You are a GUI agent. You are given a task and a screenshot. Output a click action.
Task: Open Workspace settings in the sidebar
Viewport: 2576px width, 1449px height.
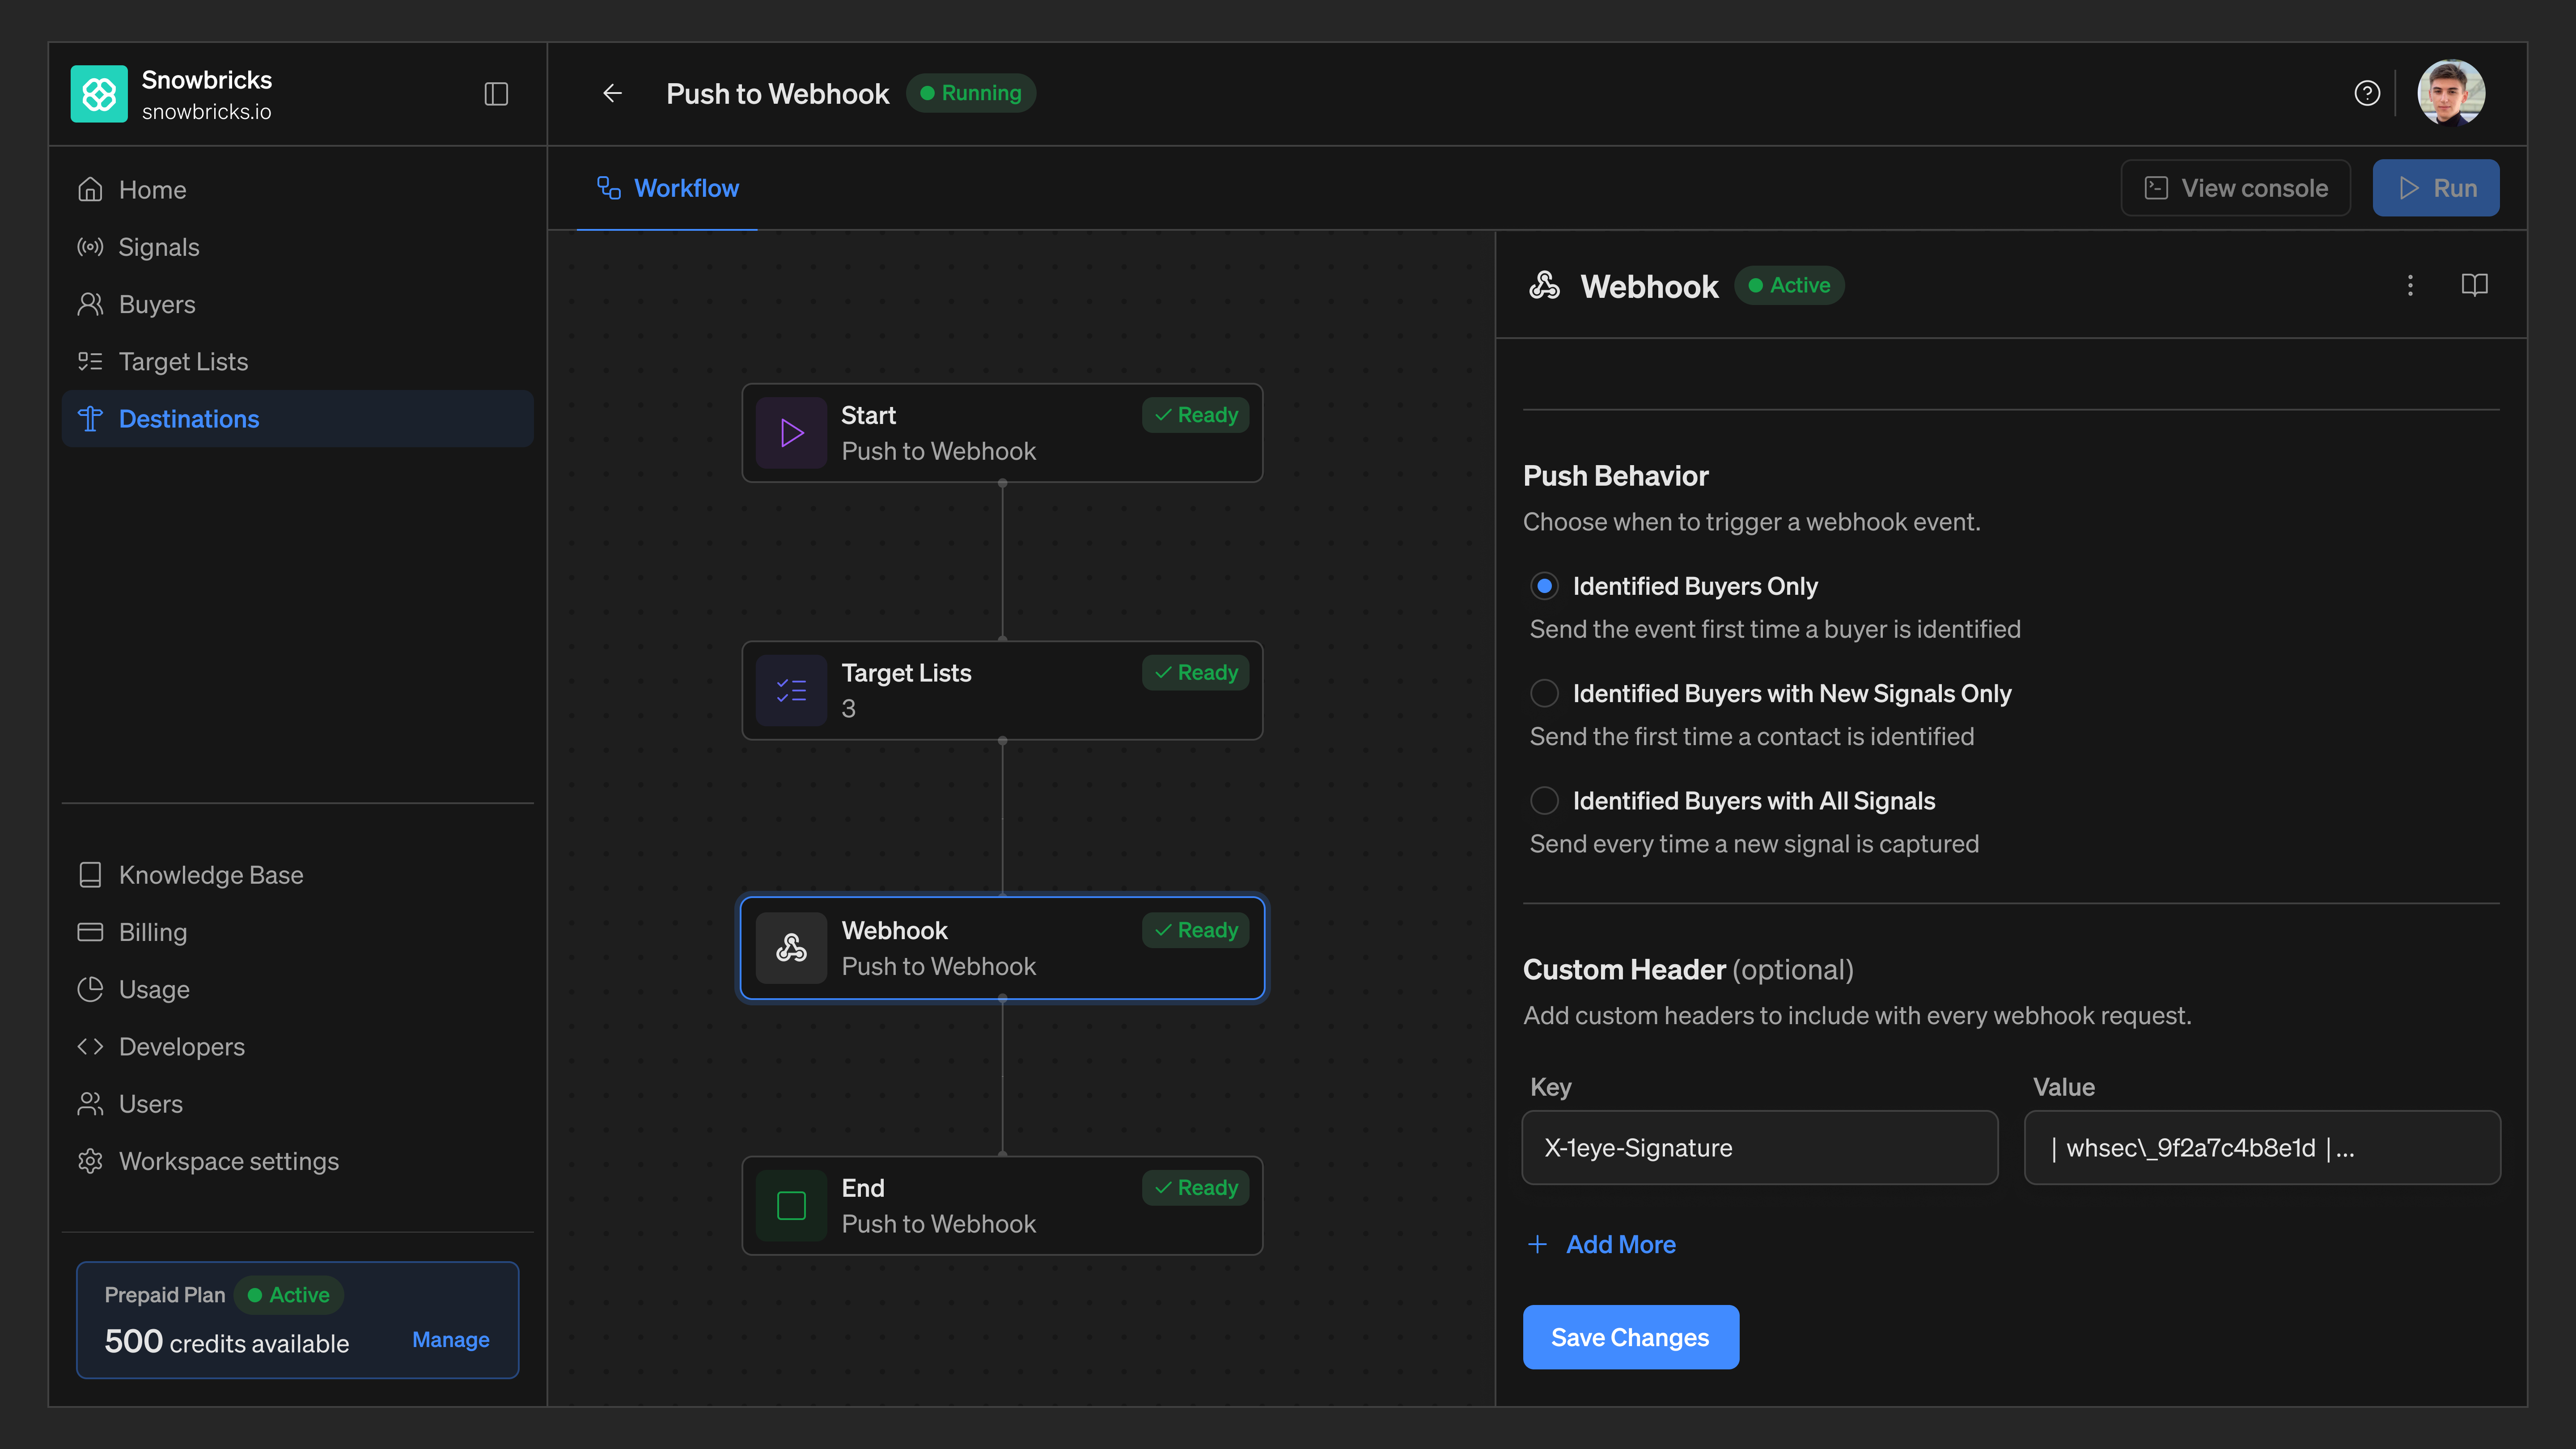pos(297,1161)
